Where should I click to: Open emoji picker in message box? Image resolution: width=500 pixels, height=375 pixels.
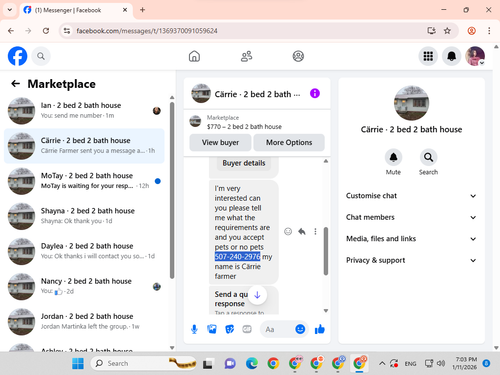[300, 329]
